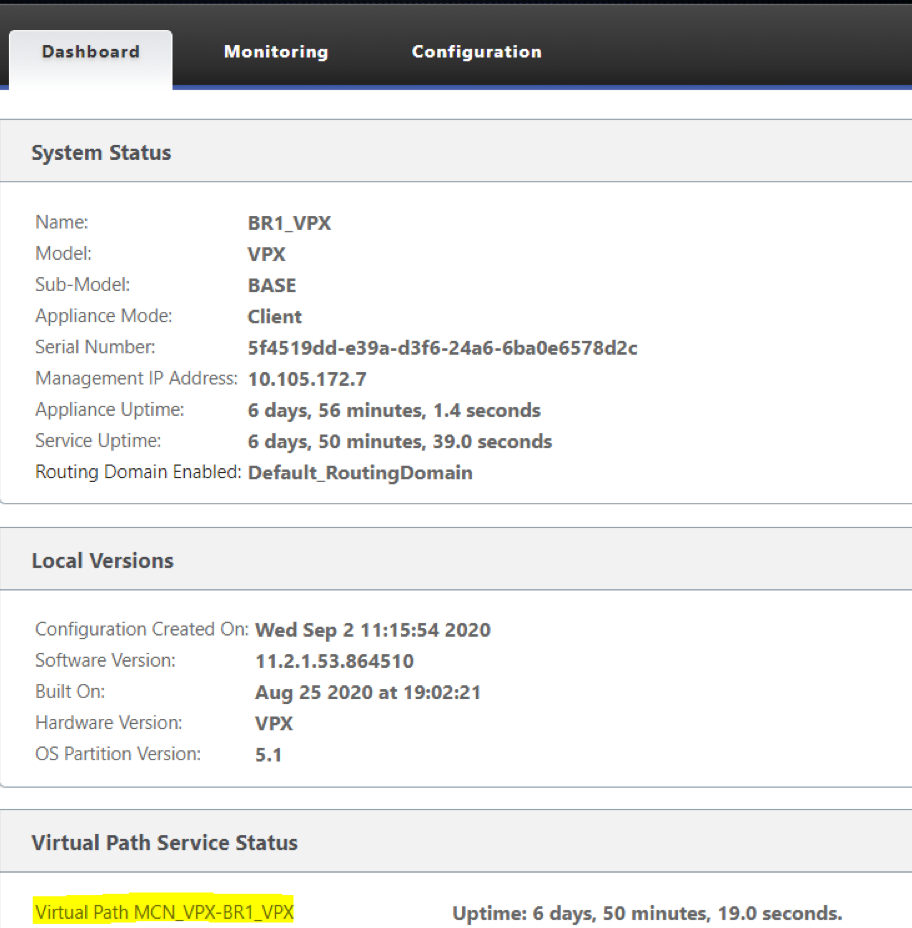This screenshot has height=928, width=912.
Task: Click the Appliance Mode value Client
Action: point(275,317)
